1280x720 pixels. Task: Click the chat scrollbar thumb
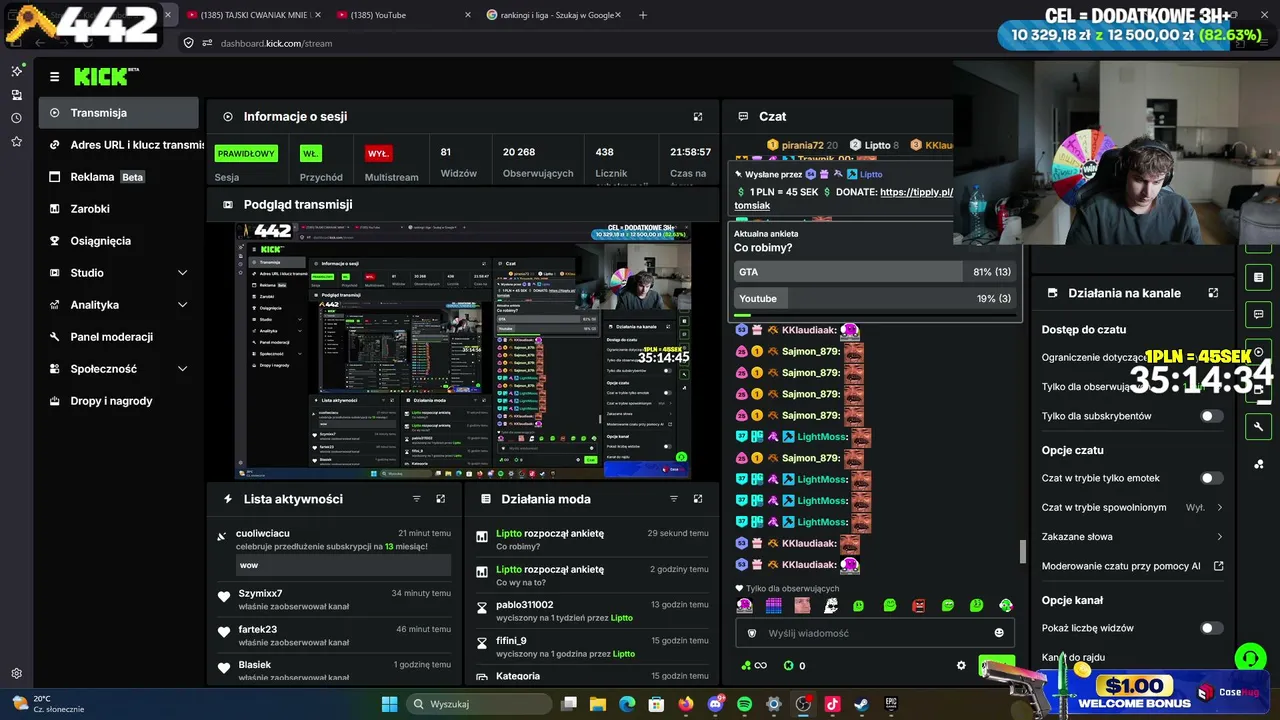click(1022, 552)
